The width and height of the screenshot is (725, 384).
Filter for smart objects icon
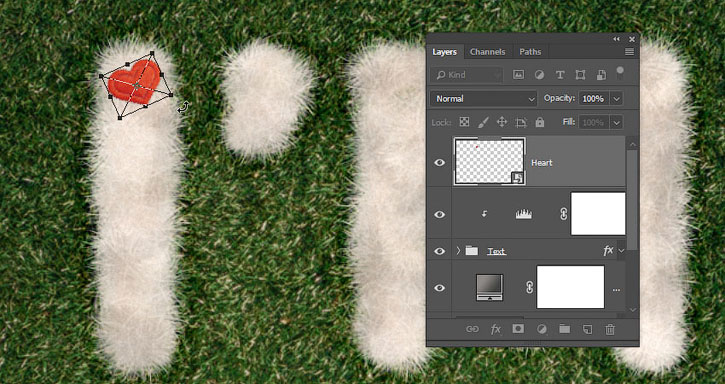[601, 75]
